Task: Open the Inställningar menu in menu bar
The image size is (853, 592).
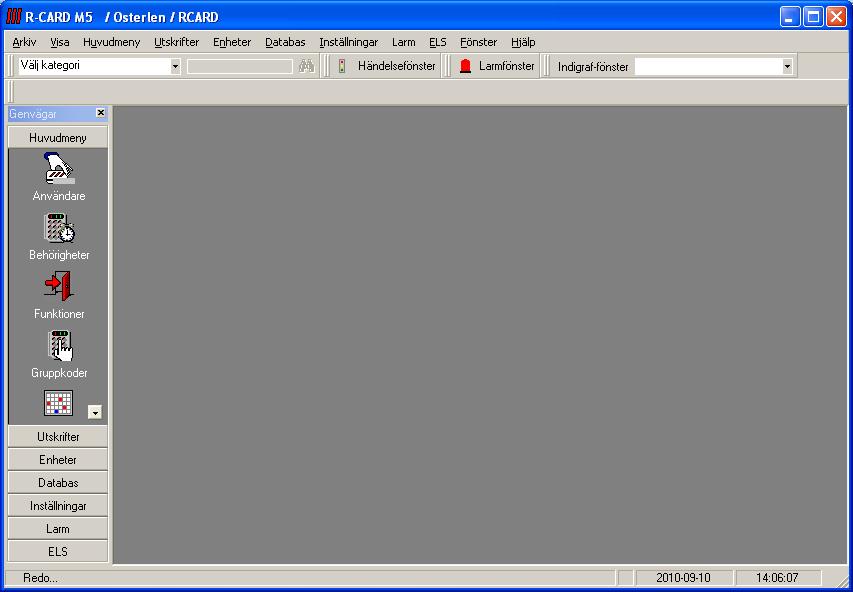Action: (349, 42)
